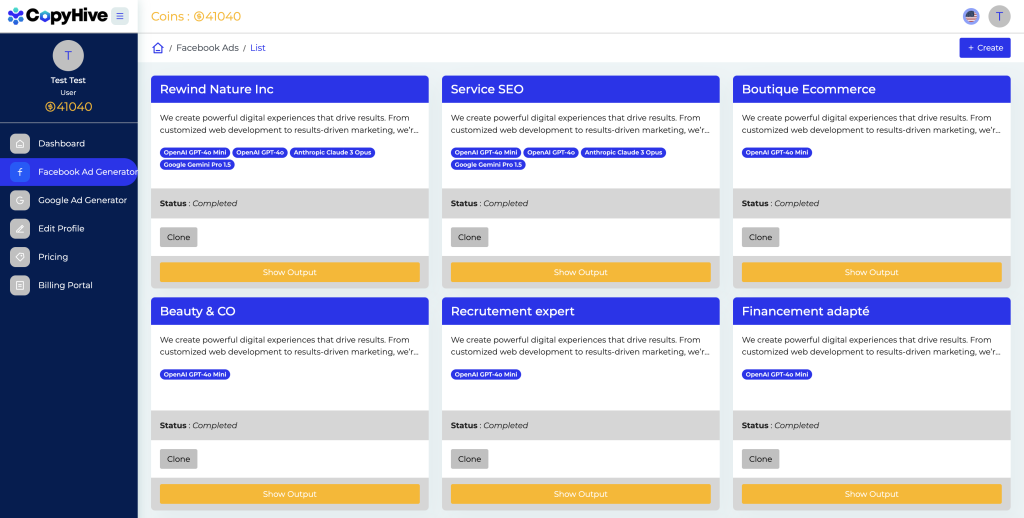Image resolution: width=1024 pixels, height=518 pixels.
Task: Click the home icon in breadcrumb
Action: [158, 48]
